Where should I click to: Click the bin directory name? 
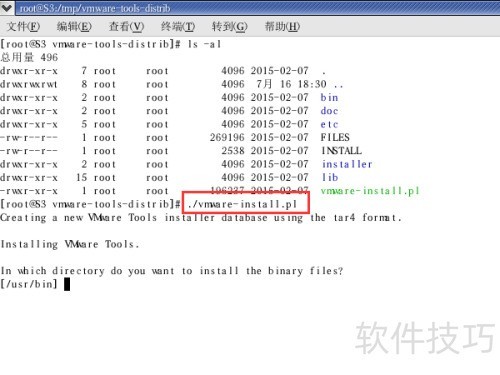(x=329, y=98)
